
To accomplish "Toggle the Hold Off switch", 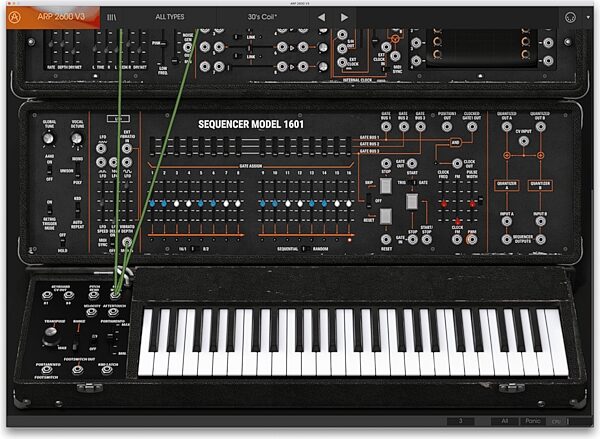I will click(62, 242).
